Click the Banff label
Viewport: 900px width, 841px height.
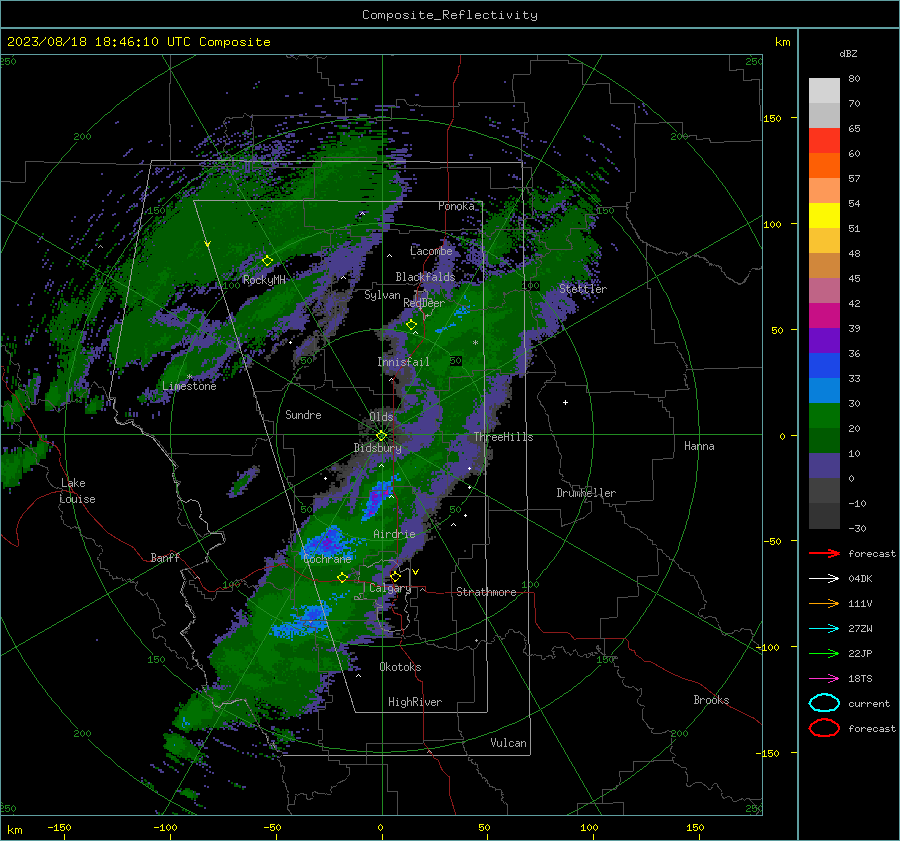coord(165,557)
